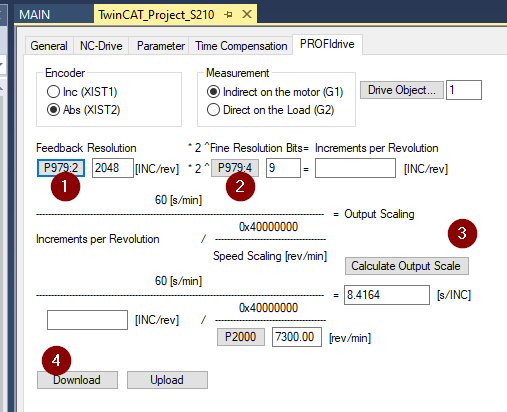Switch to the Parameter tab

[x=161, y=46]
